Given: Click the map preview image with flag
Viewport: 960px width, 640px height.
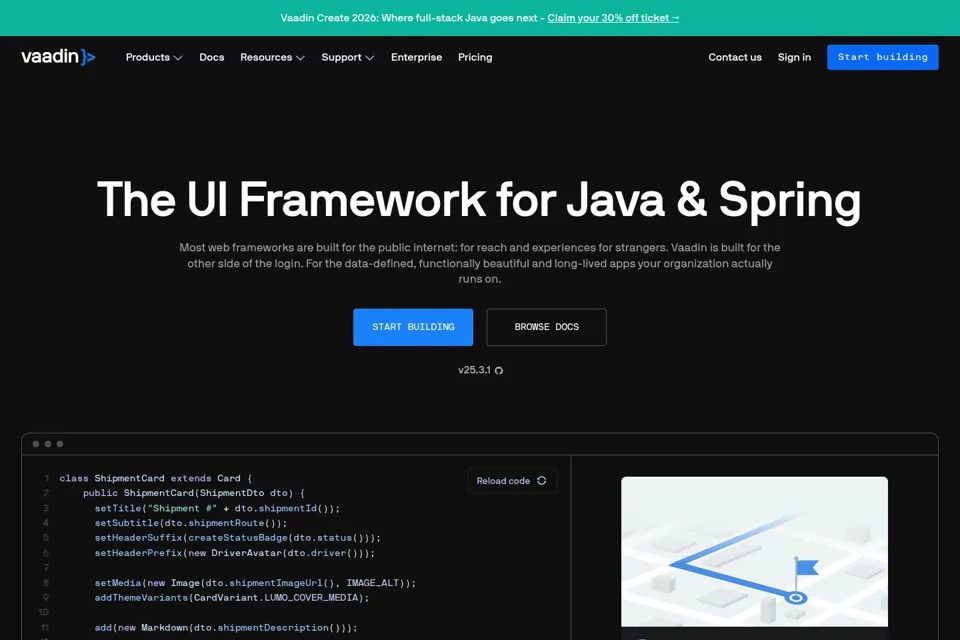Looking at the screenshot, I should pyautogui.click(x=754, y=551).
